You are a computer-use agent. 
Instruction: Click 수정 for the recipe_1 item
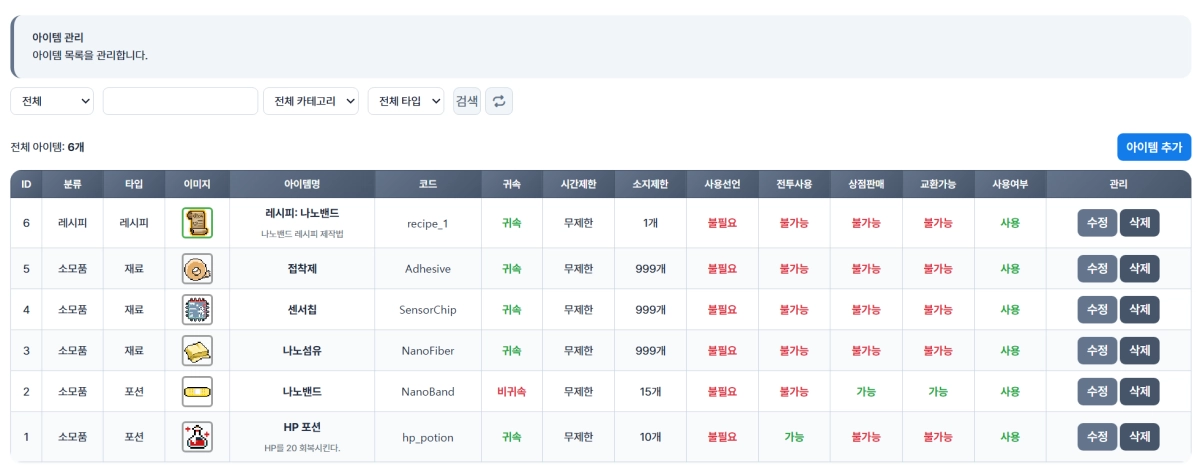(1096, 223)
